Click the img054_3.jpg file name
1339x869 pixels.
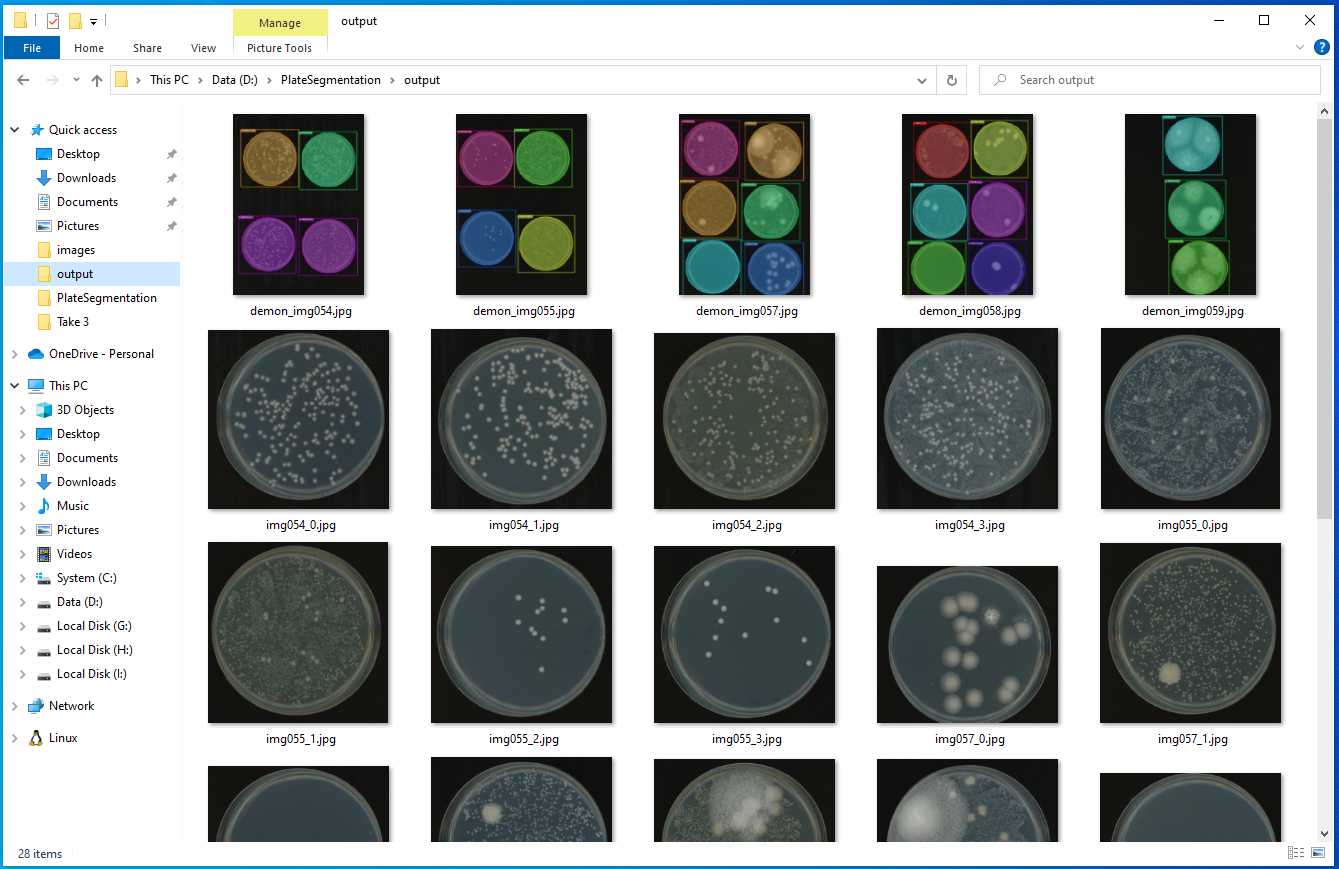coord(970,525)
